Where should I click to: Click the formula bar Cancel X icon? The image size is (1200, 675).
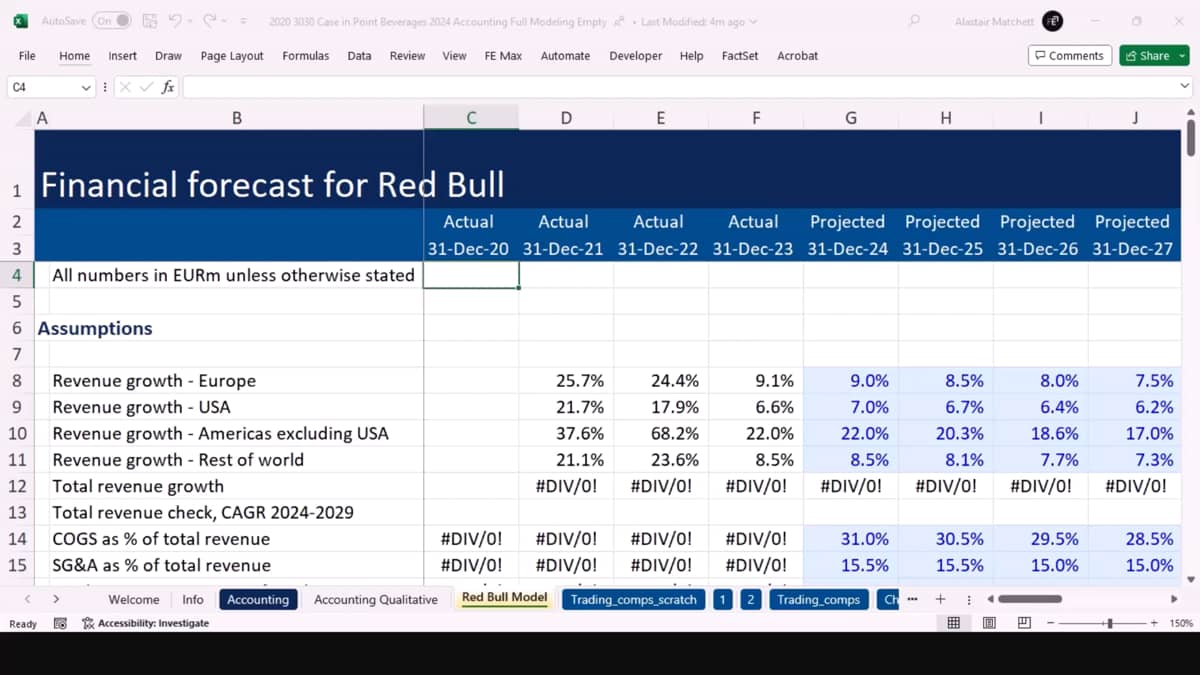[x=126, y=88]
